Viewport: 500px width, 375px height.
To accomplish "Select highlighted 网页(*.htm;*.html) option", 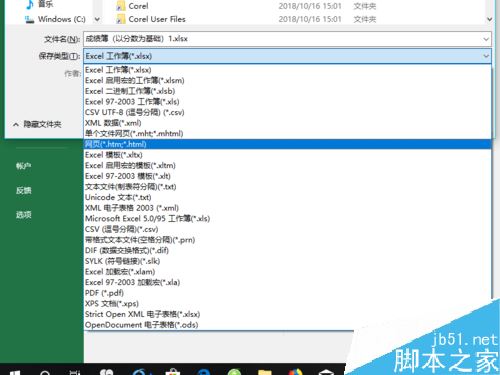I will tap(288, 144).
